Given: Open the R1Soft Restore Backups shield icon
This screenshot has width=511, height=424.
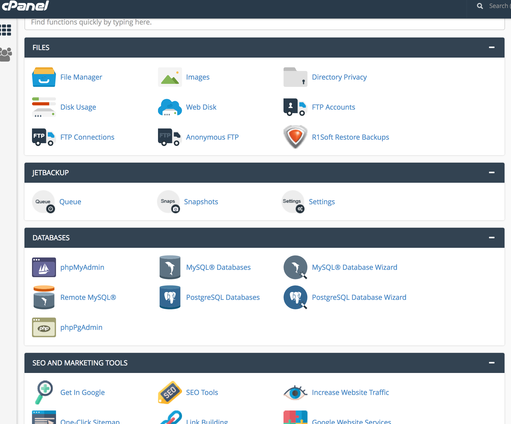Looking at the screenshot, I should click(295, 137).
